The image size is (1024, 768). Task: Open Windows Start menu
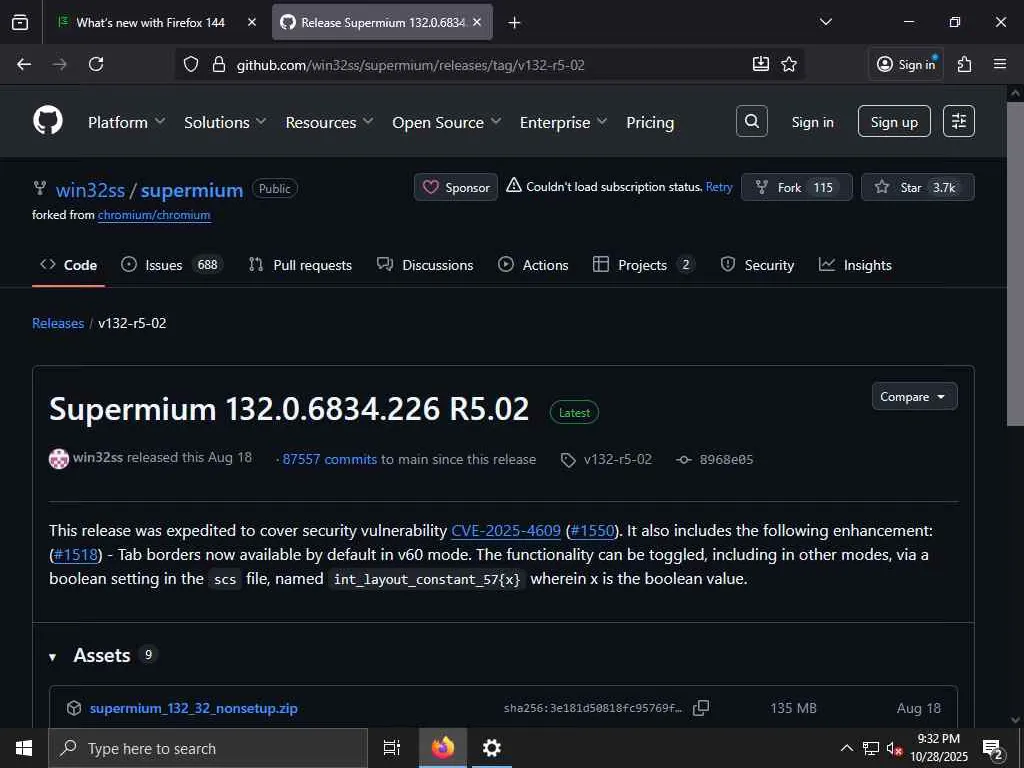pyautogui.click(x=24, y=748)
